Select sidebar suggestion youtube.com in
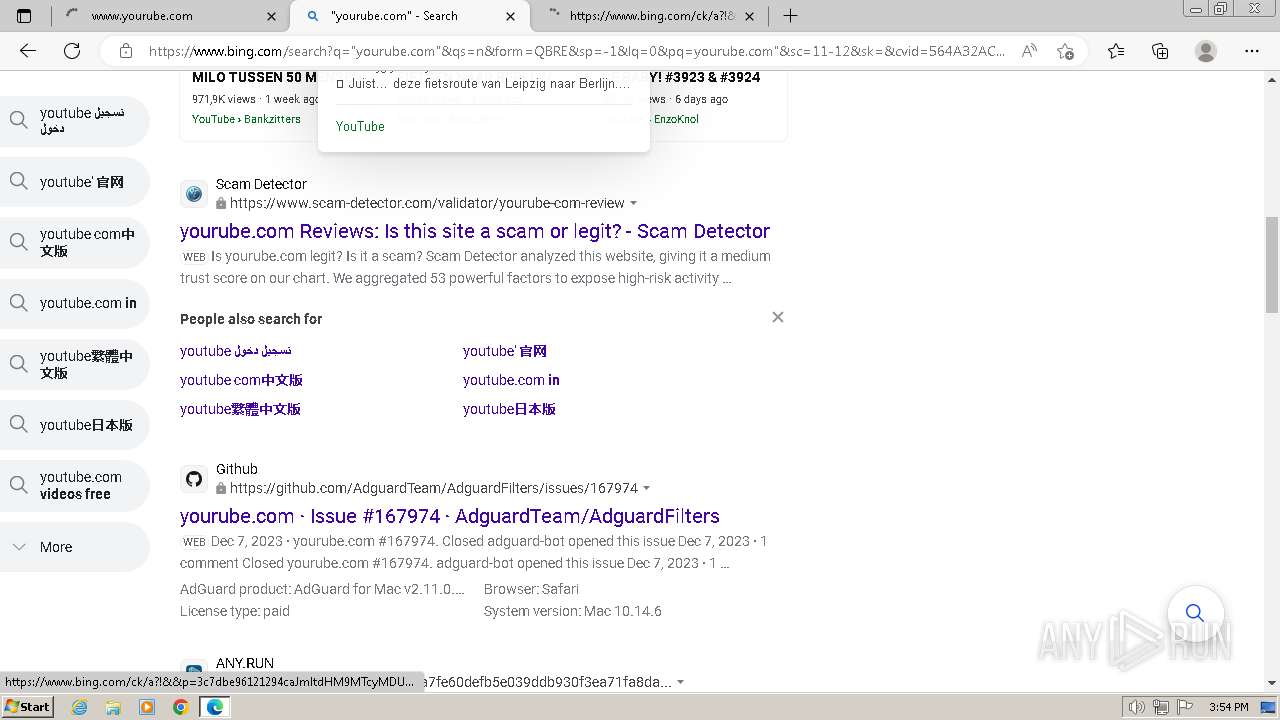Viewport: 1280px width, 720px height. point(75,303)
